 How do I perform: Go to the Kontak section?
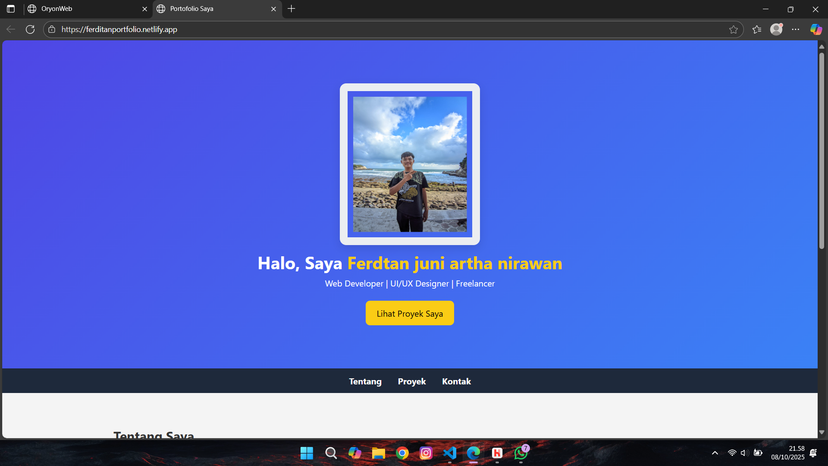click(456, 381)
